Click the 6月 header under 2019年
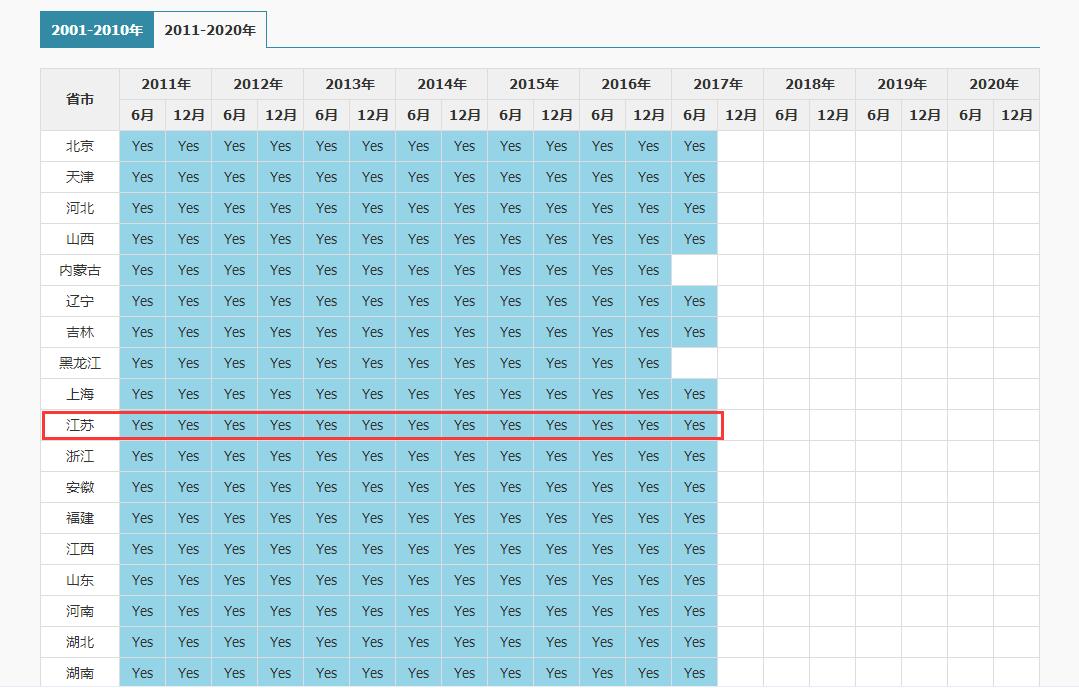Viewport: 1079px width, 688px height. (x=878, y=115)
